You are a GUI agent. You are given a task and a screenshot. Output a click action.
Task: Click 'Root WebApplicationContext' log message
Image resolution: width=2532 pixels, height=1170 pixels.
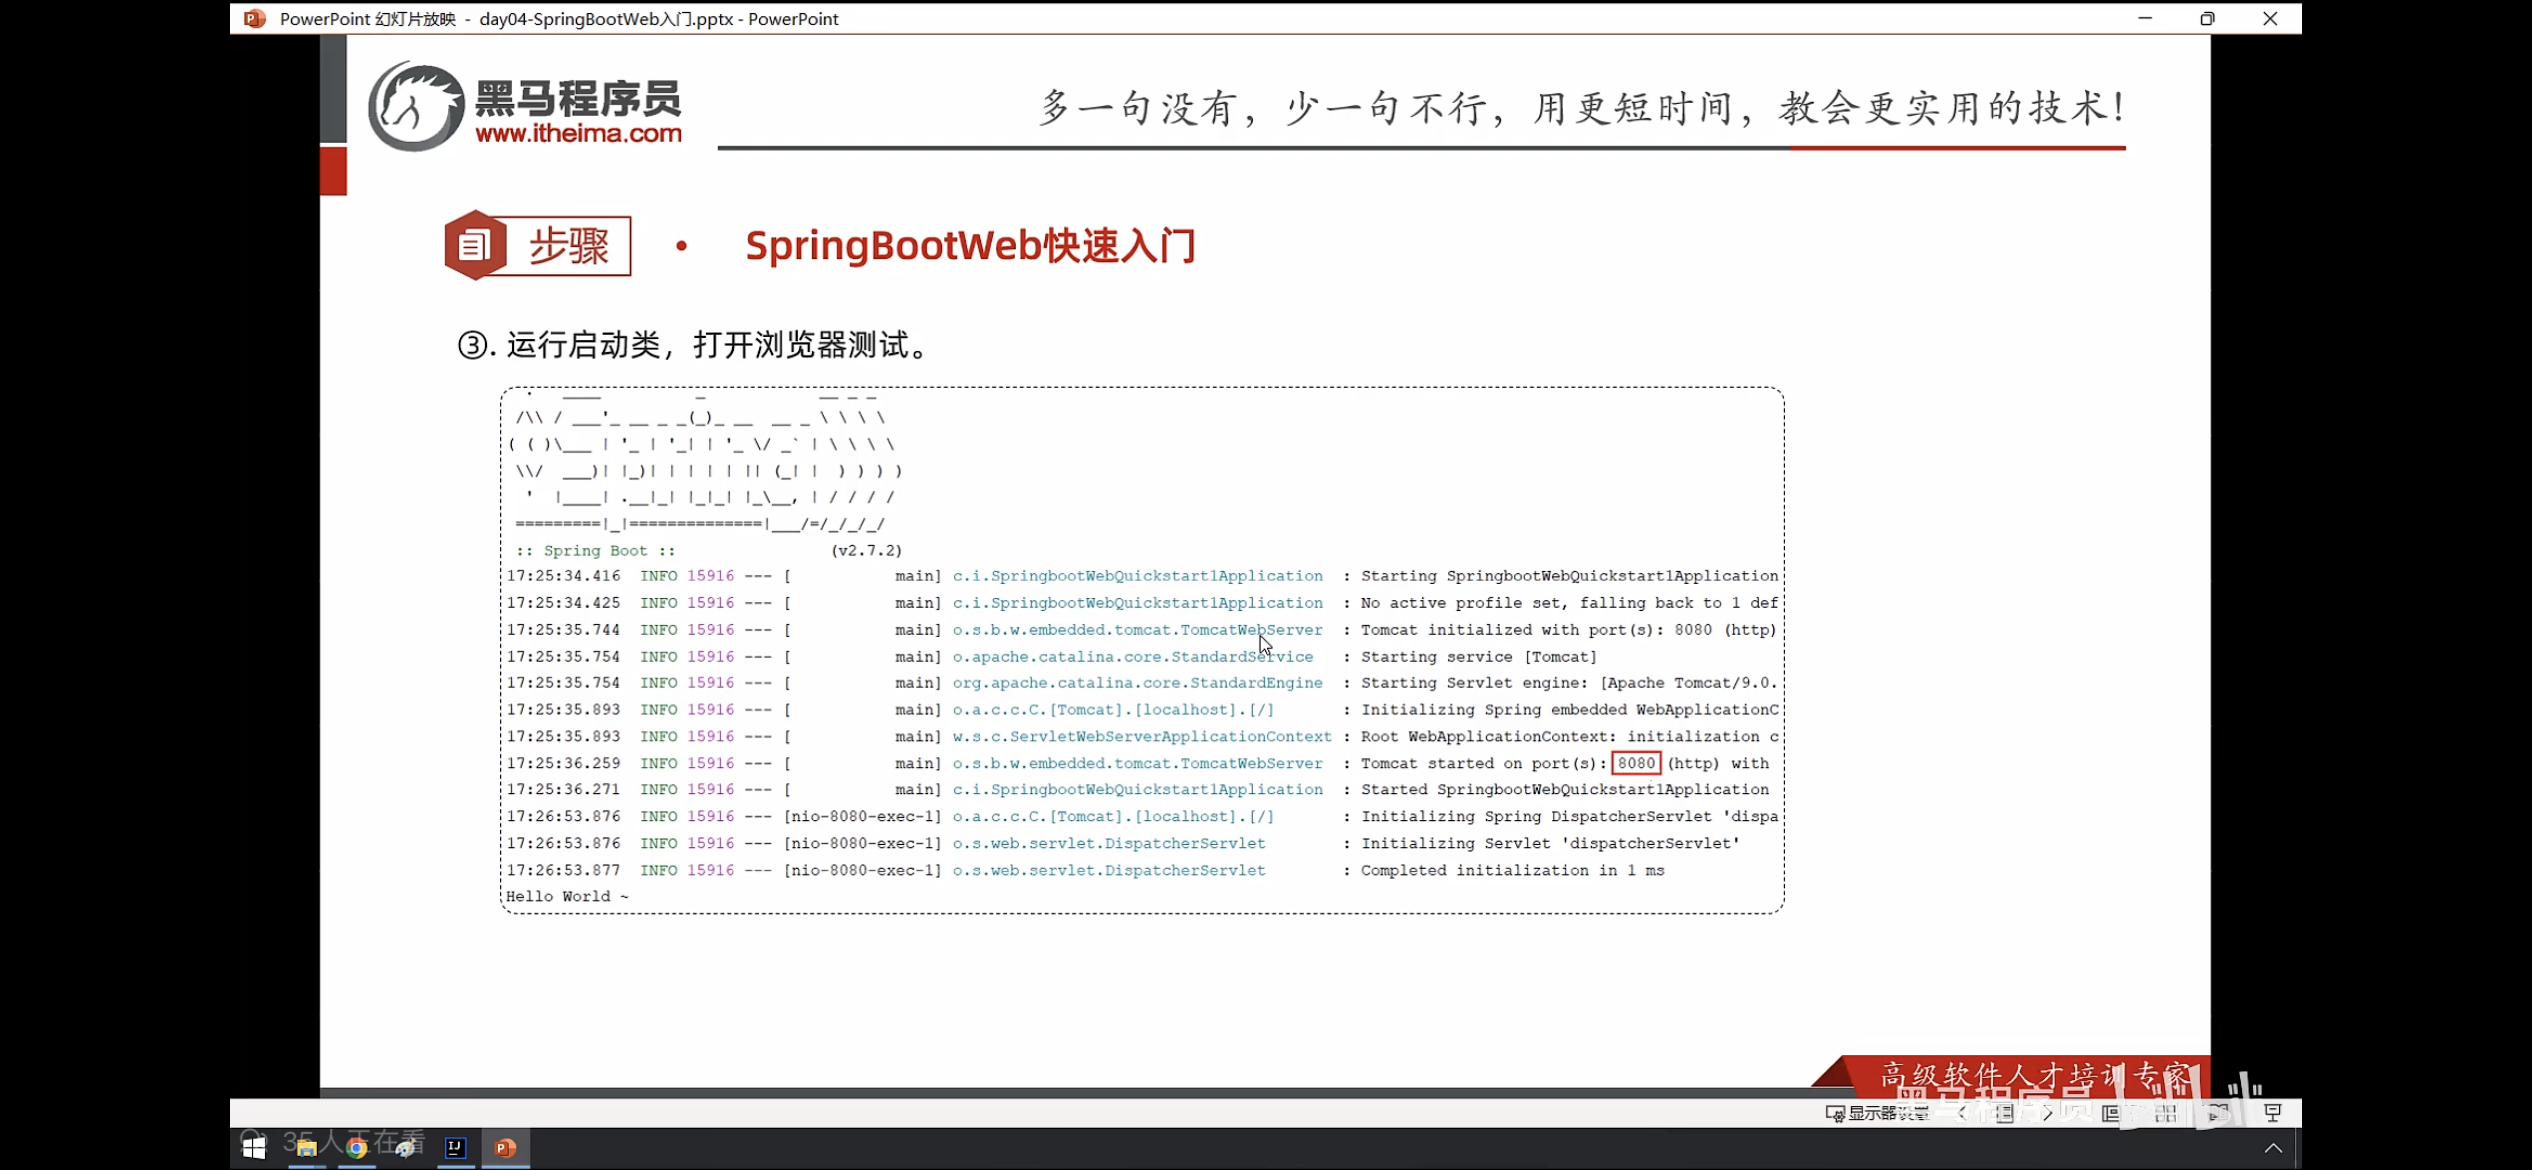1569,737
